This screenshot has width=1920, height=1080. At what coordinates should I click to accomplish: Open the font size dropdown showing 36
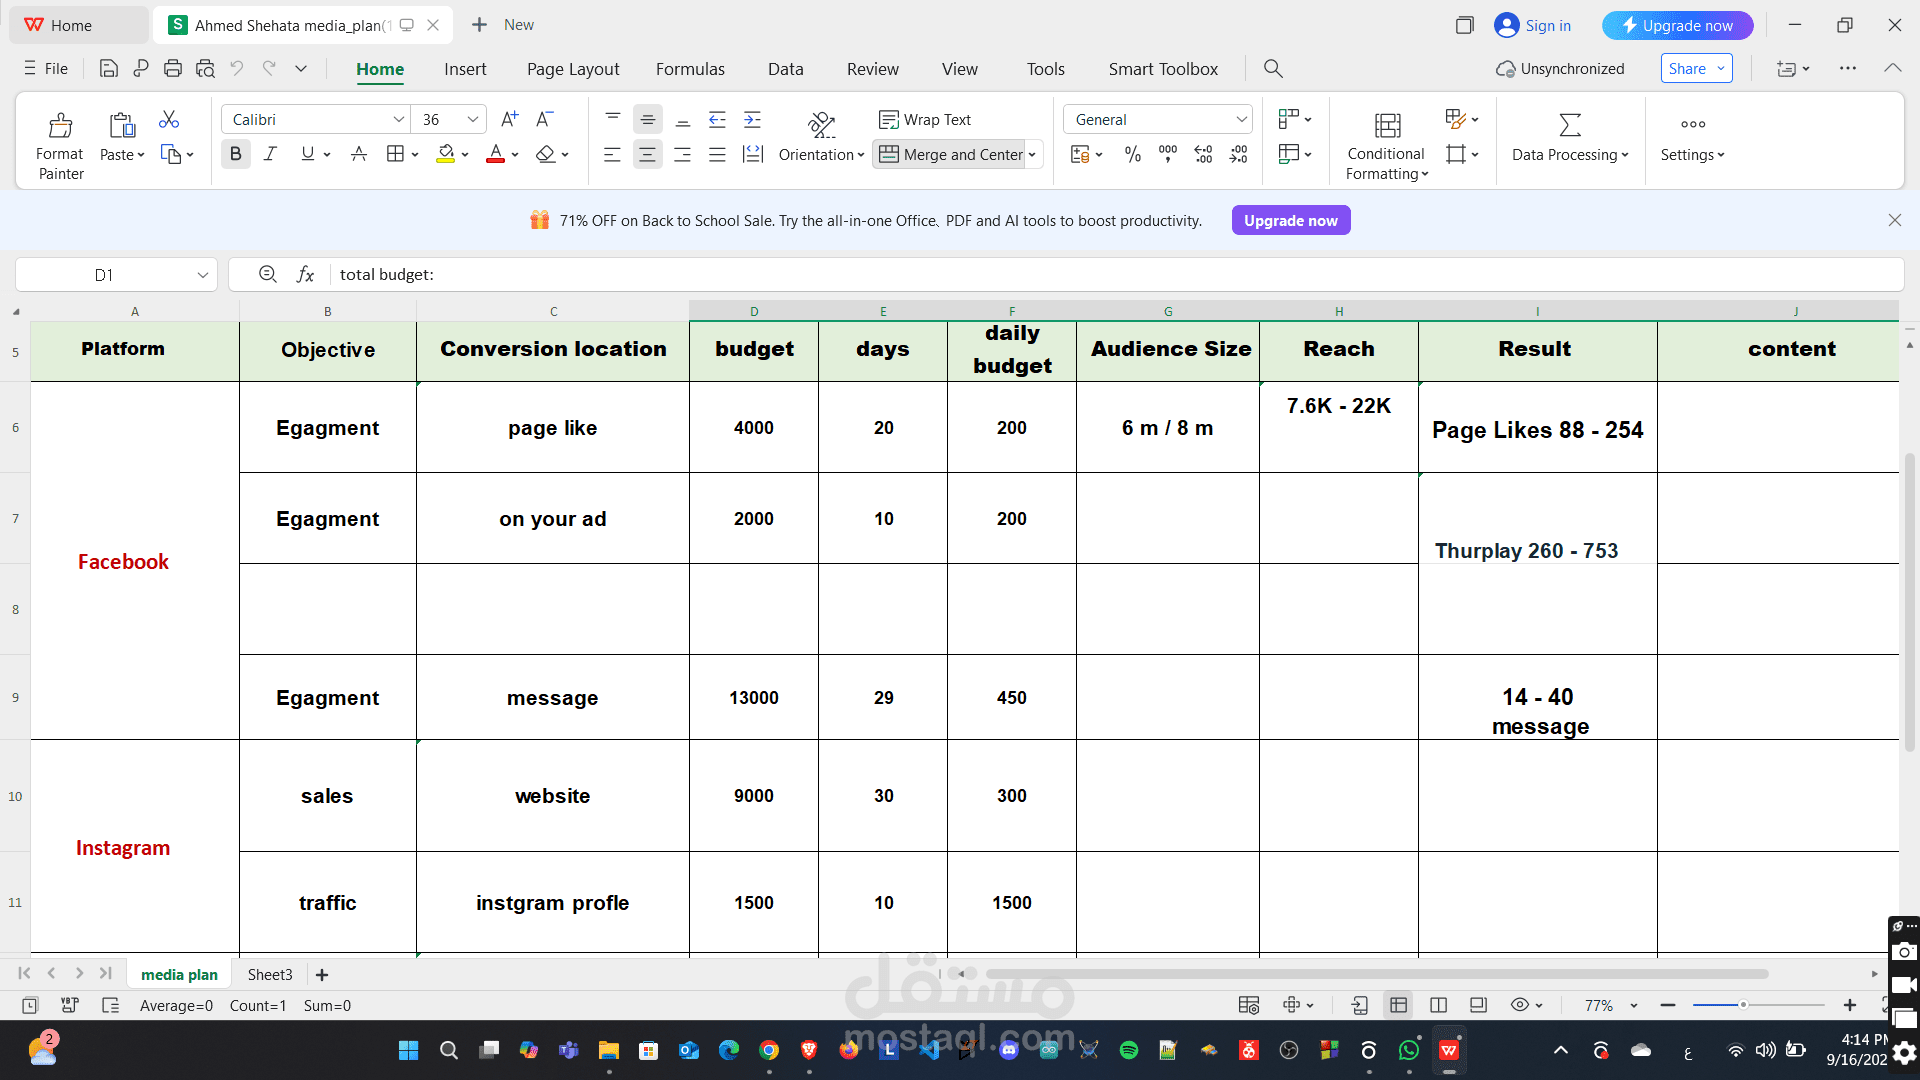473,119
